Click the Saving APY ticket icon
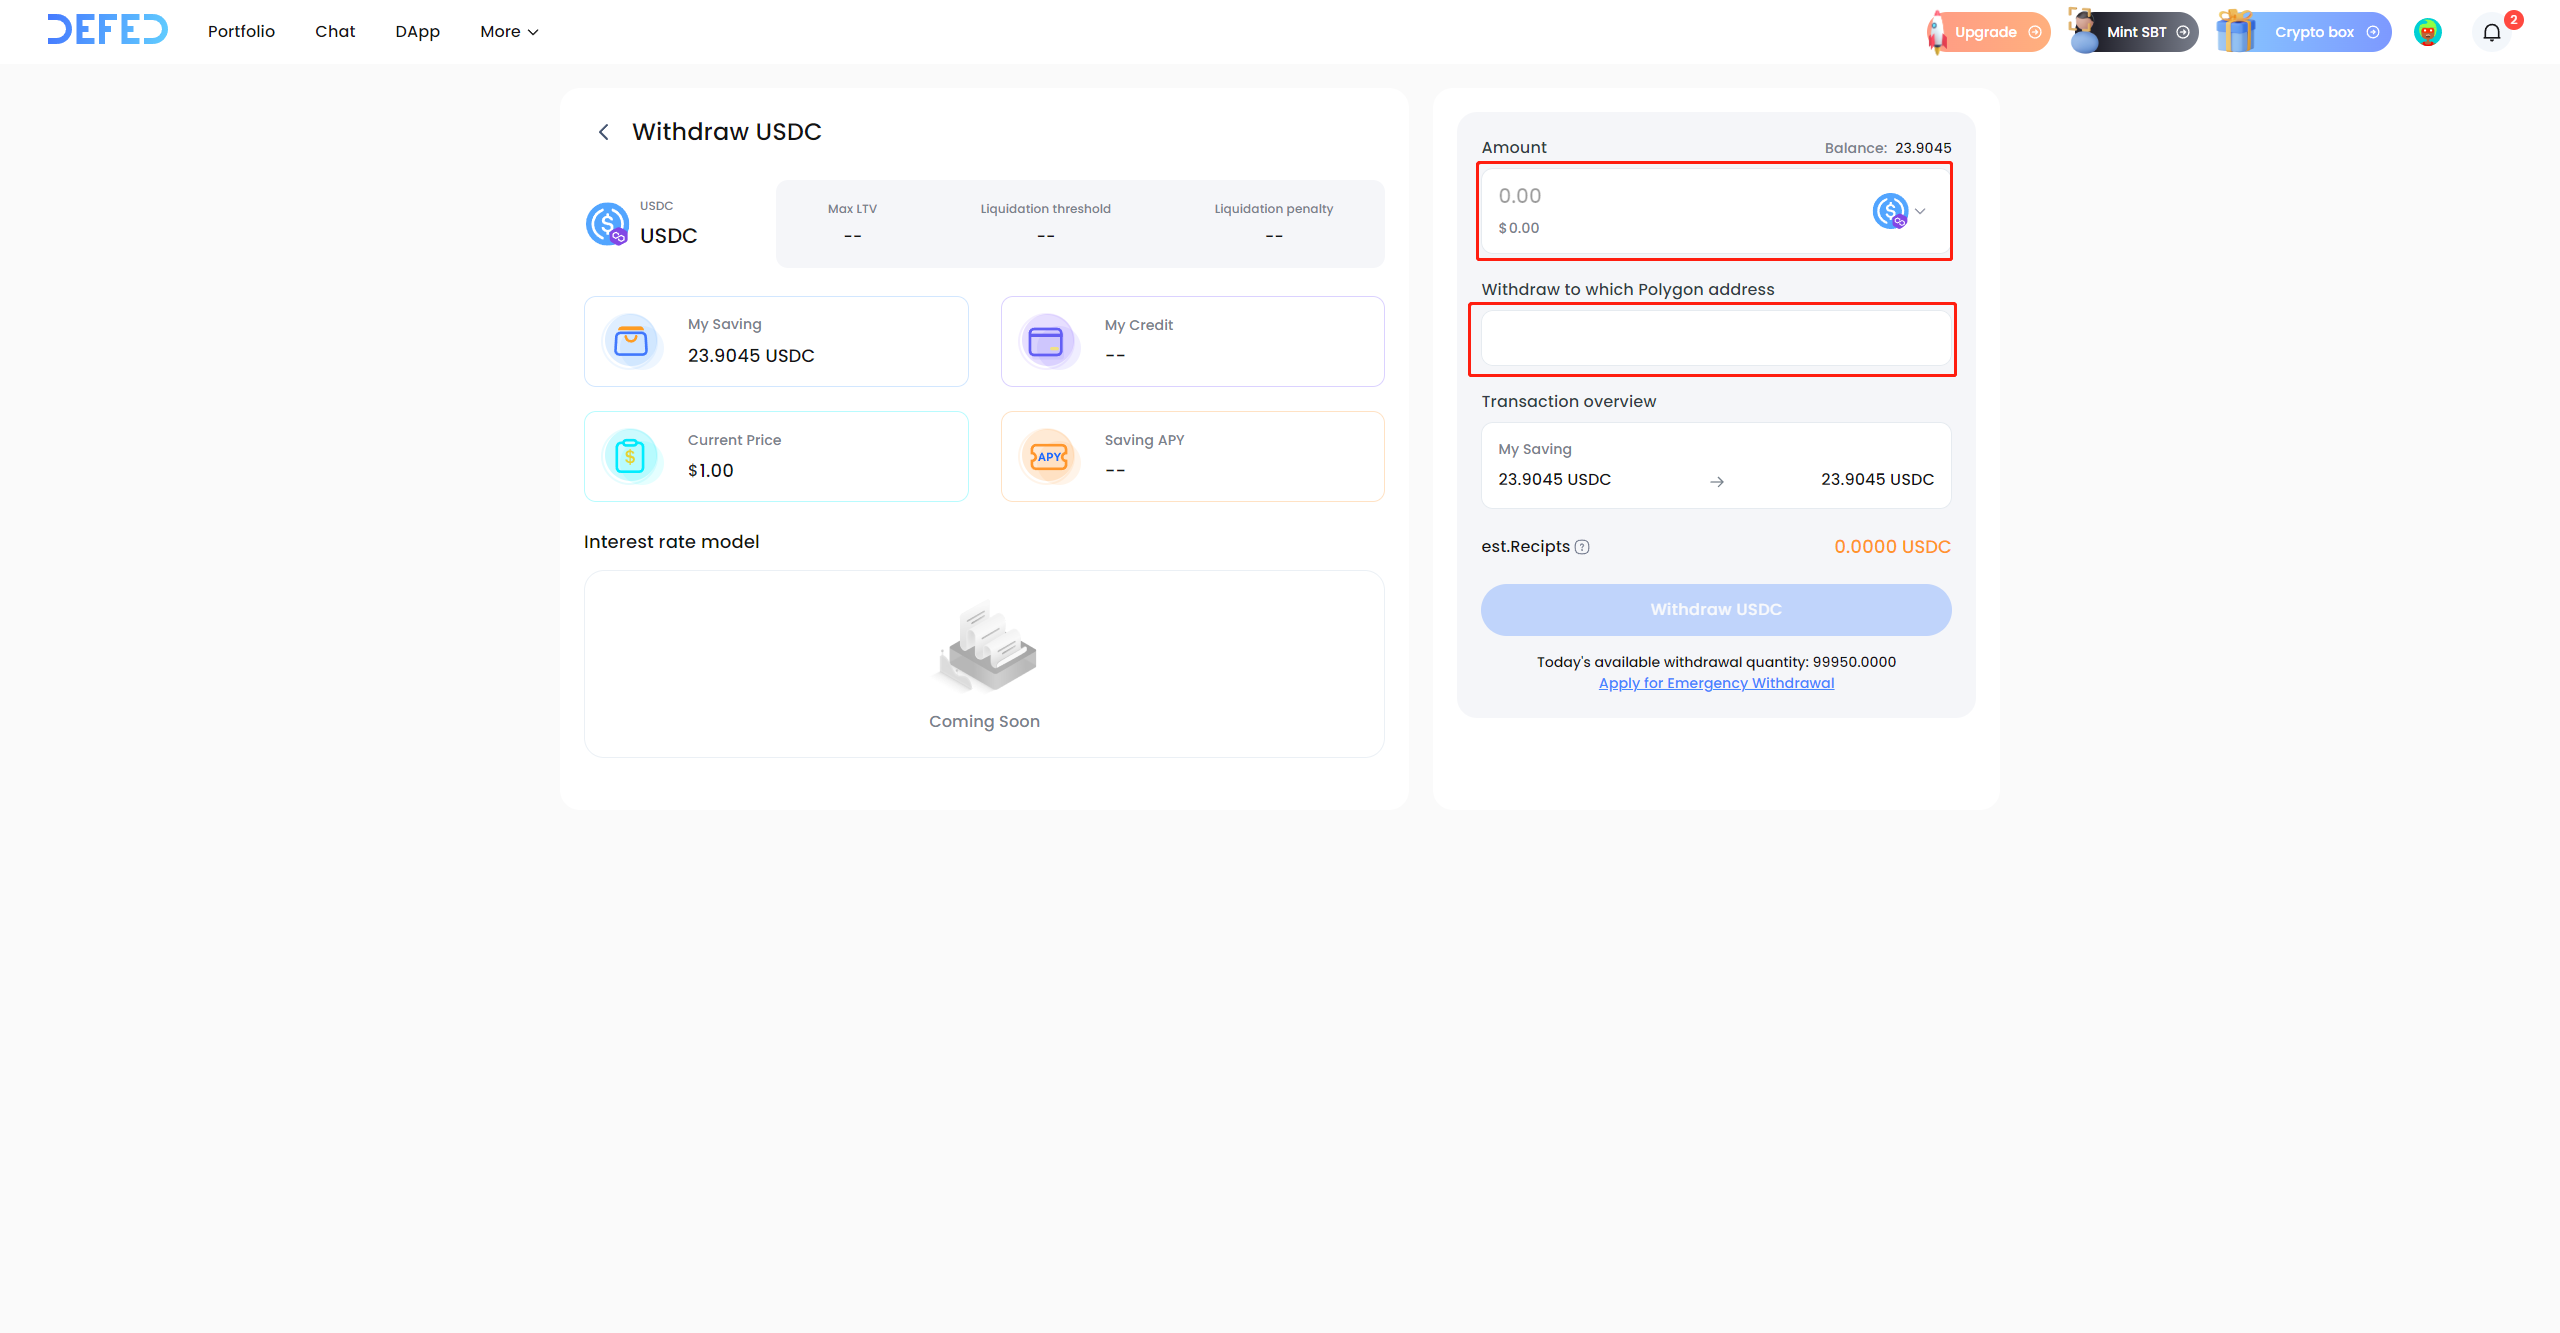 [1048, 457]
